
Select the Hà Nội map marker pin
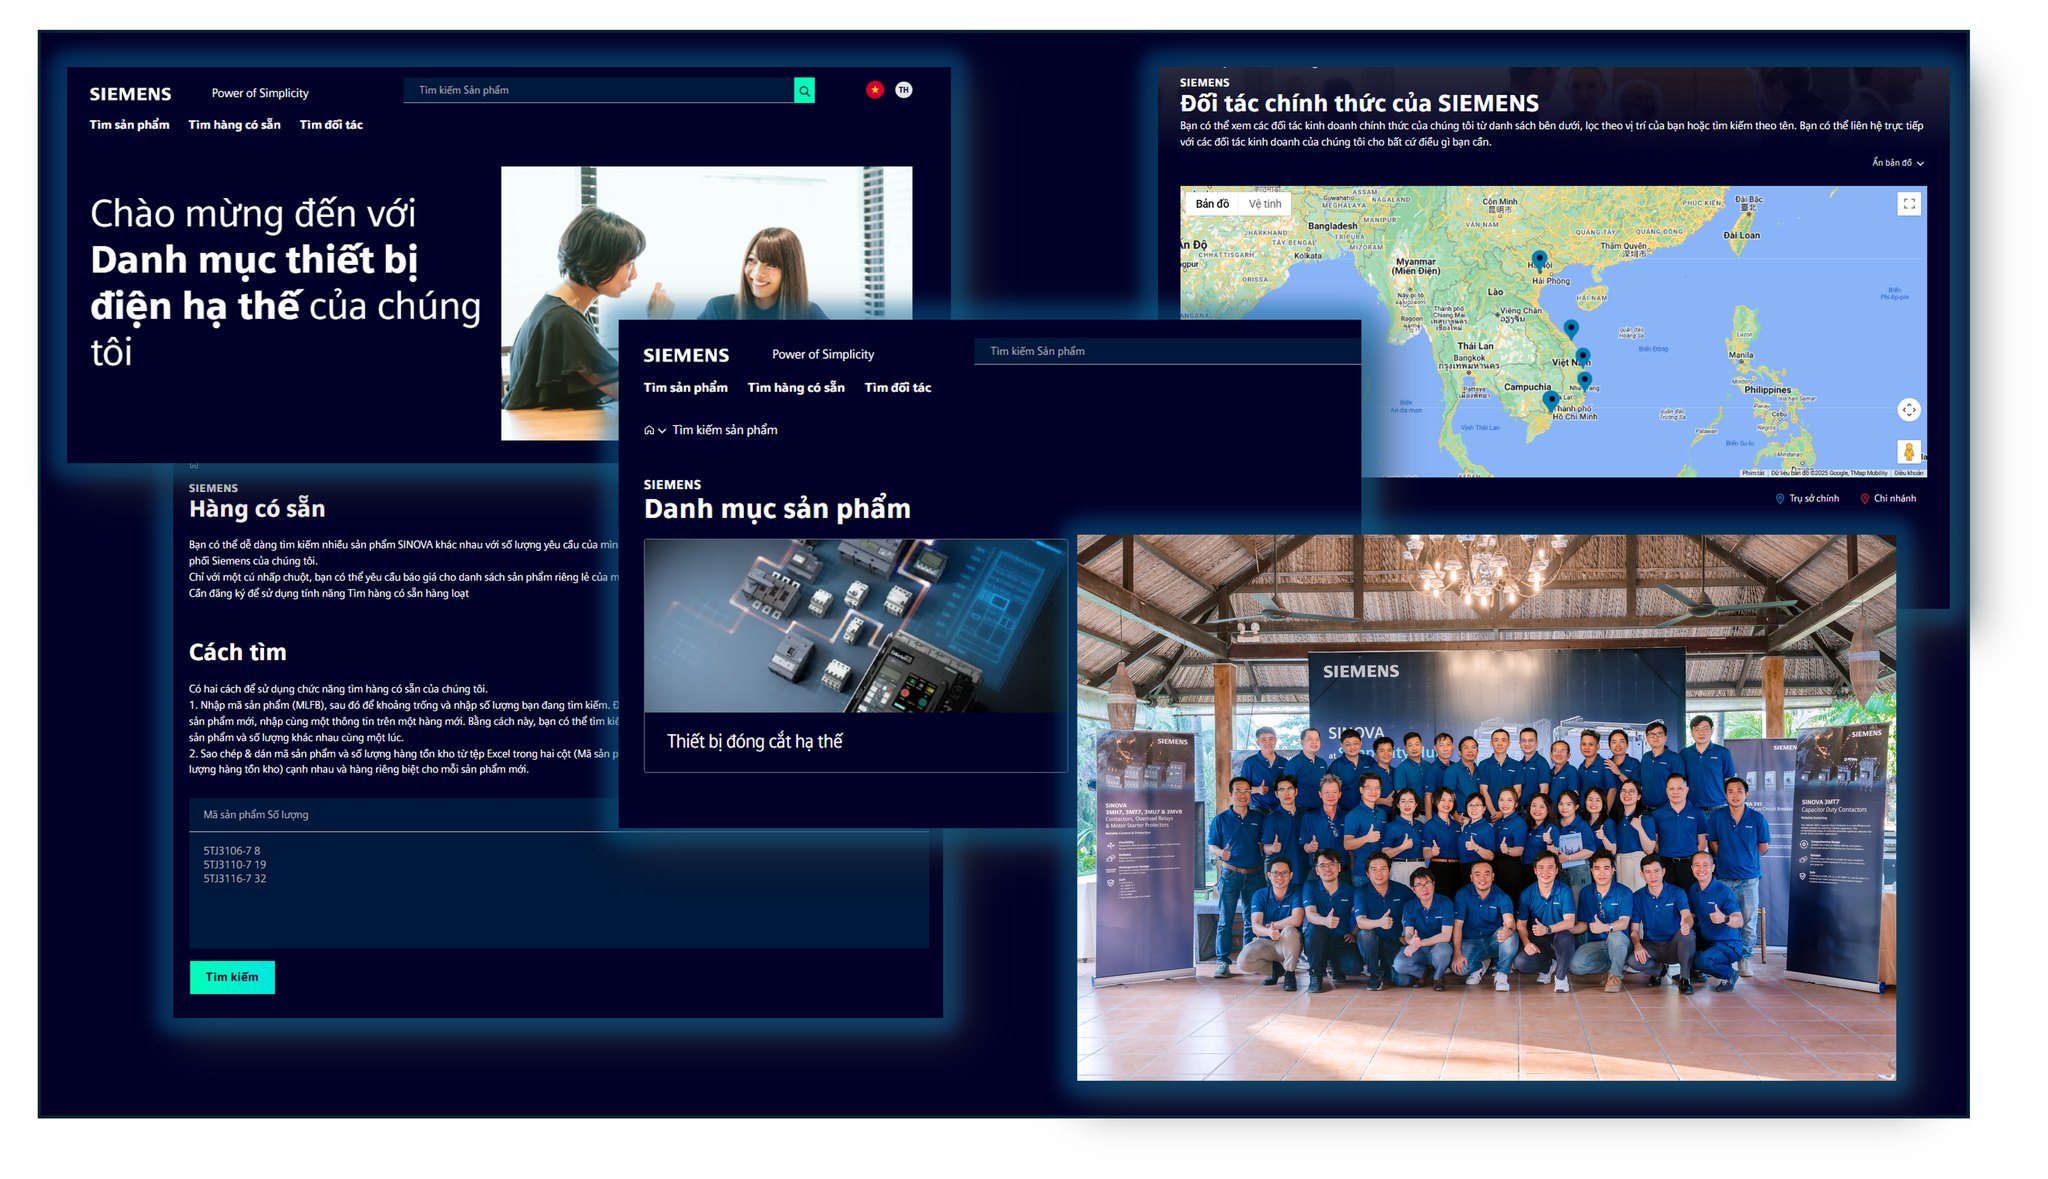coord(1539,257)
